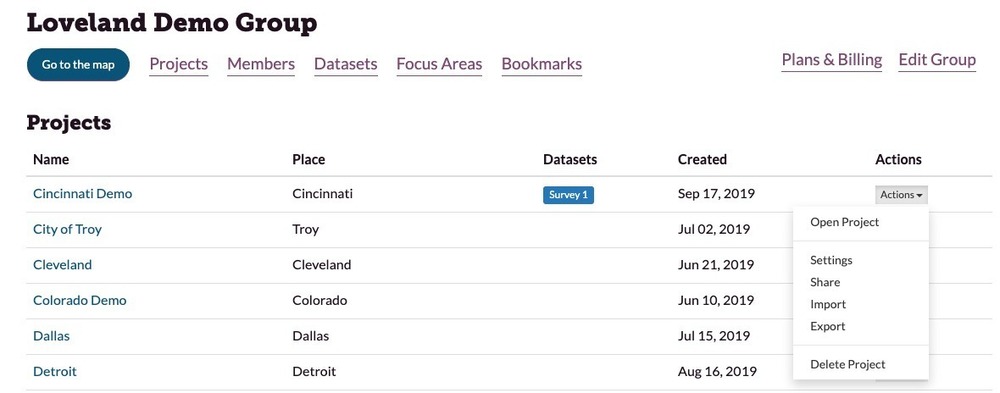Open the Colorado Demo project link

[x=80, y=300]
